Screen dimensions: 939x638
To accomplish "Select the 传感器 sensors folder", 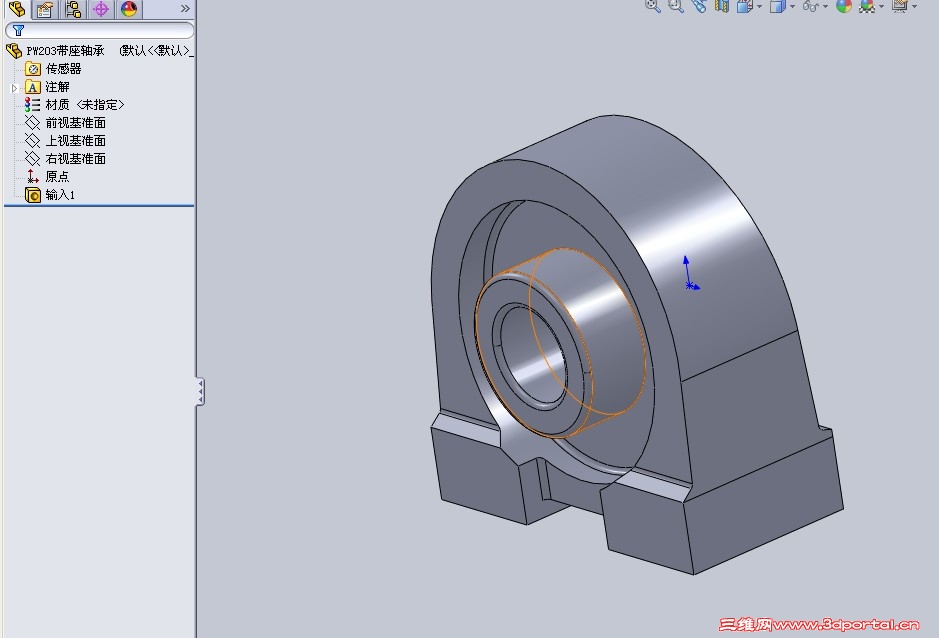I will [53, 69].
